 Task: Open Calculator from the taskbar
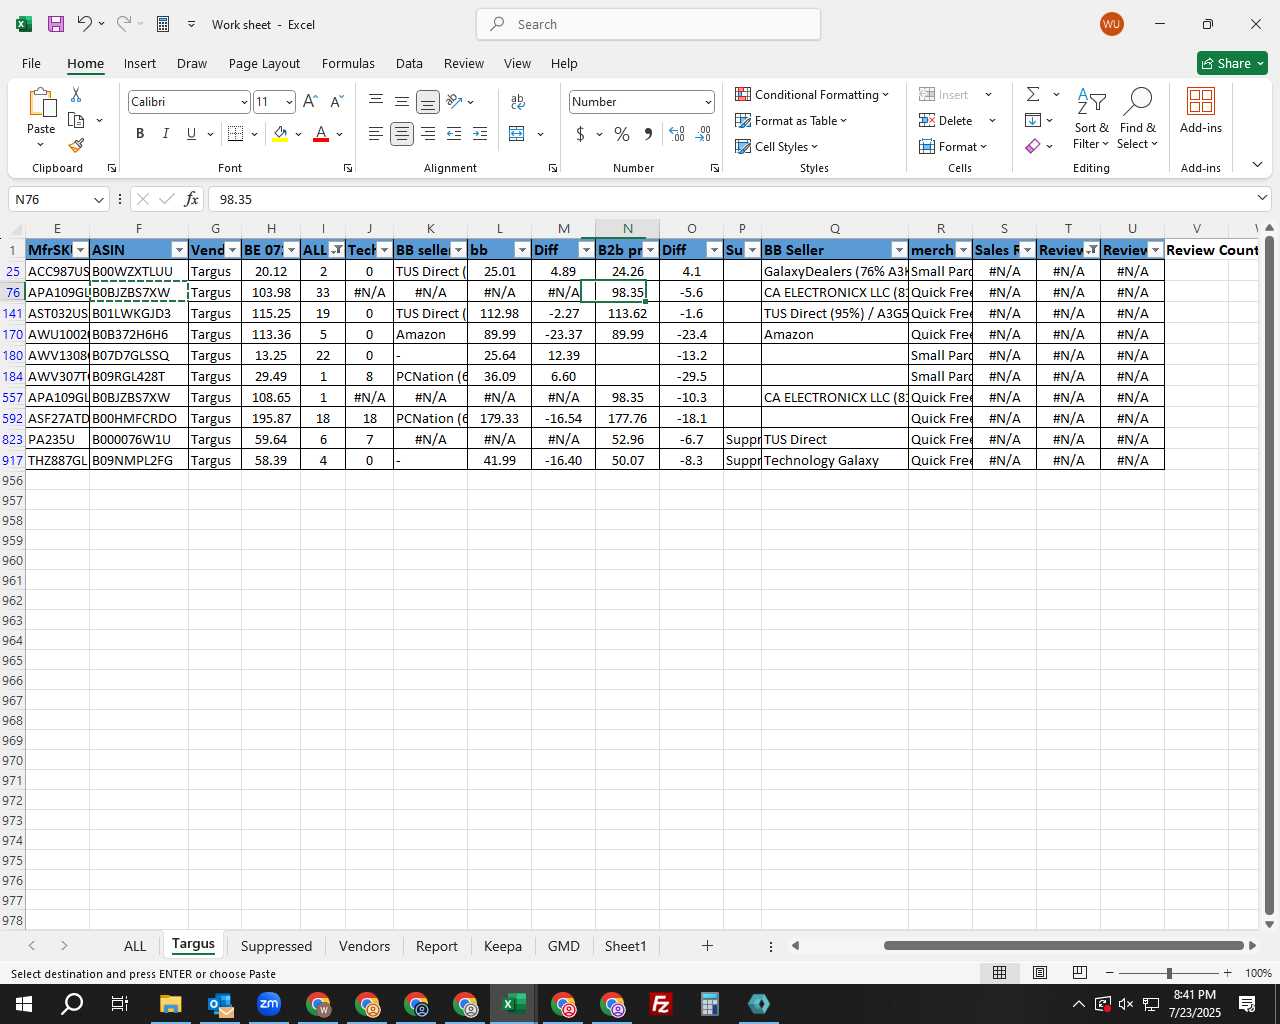click(x=709, y=1004)
